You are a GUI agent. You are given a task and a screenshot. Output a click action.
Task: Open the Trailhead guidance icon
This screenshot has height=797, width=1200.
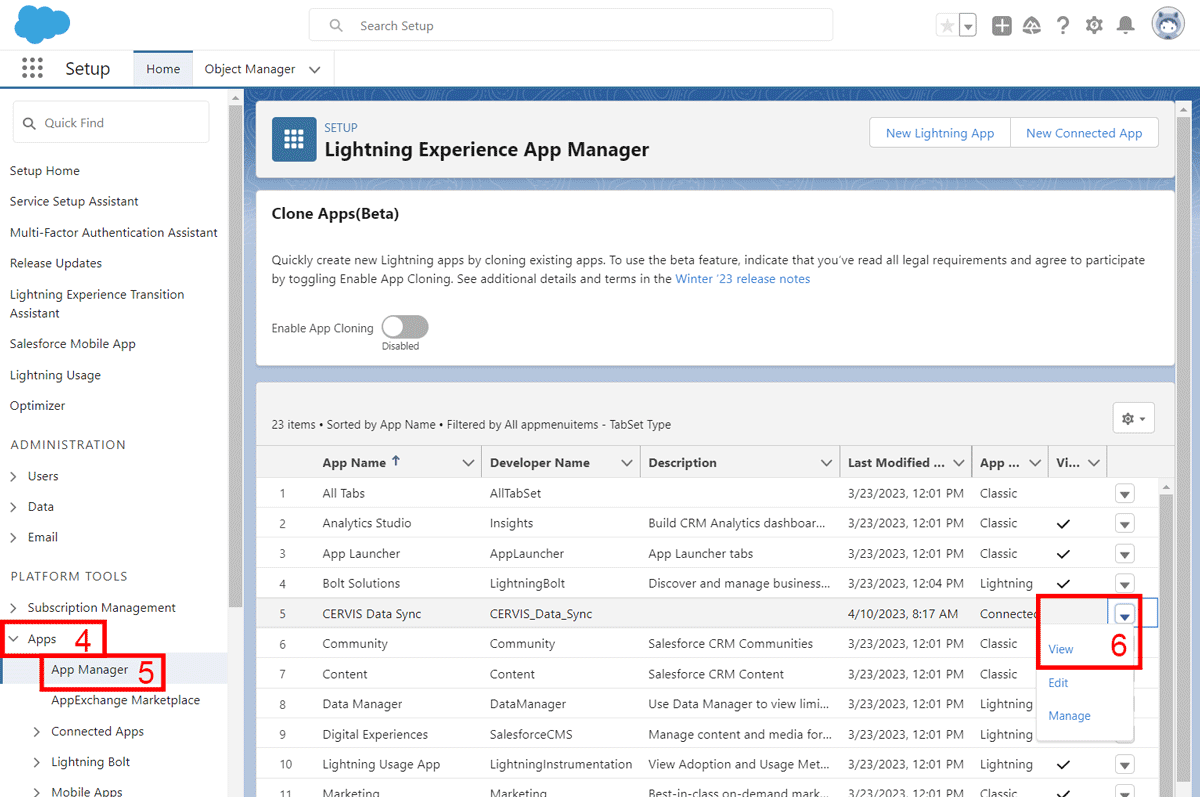(x=1032, y=26)
